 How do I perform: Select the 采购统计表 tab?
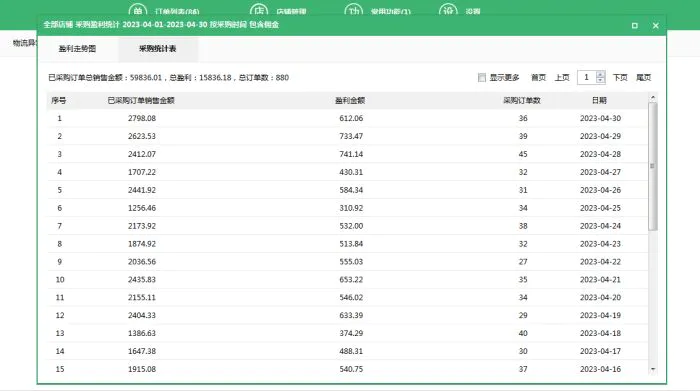coord(158,49)
